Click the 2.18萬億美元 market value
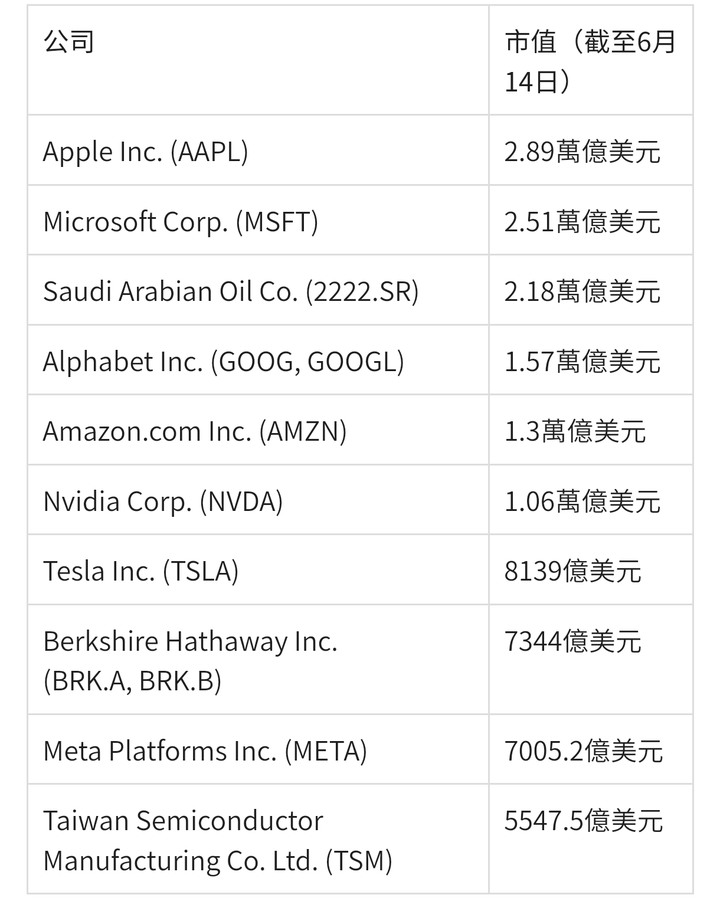Image resolution: width=720 pixels, height=898 pixels. point(582,292)
